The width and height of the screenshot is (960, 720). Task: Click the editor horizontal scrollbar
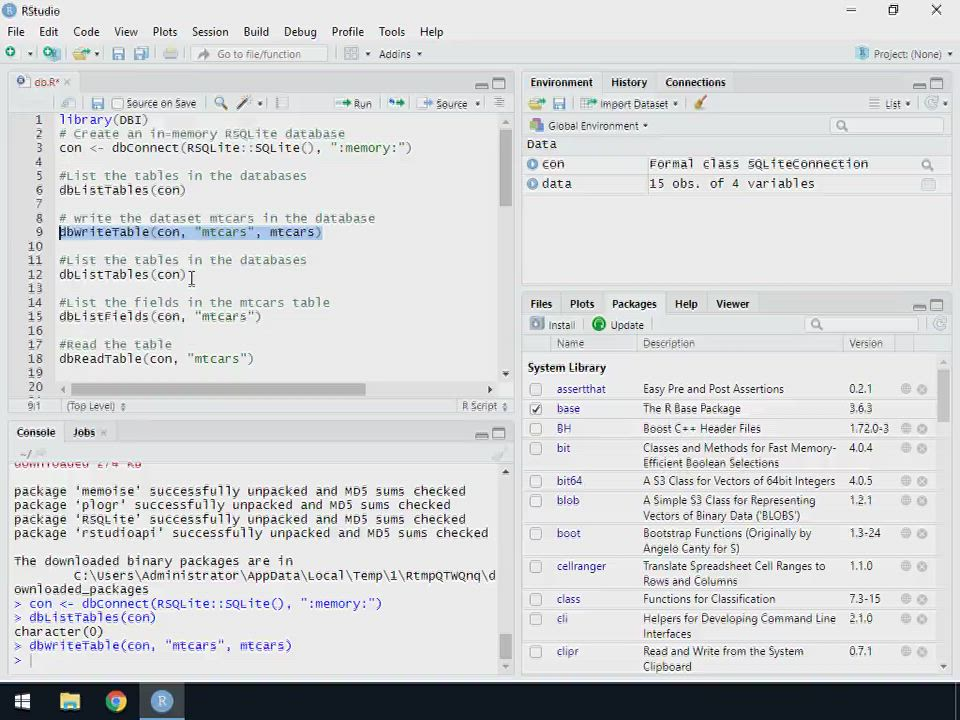click(218, 389)
